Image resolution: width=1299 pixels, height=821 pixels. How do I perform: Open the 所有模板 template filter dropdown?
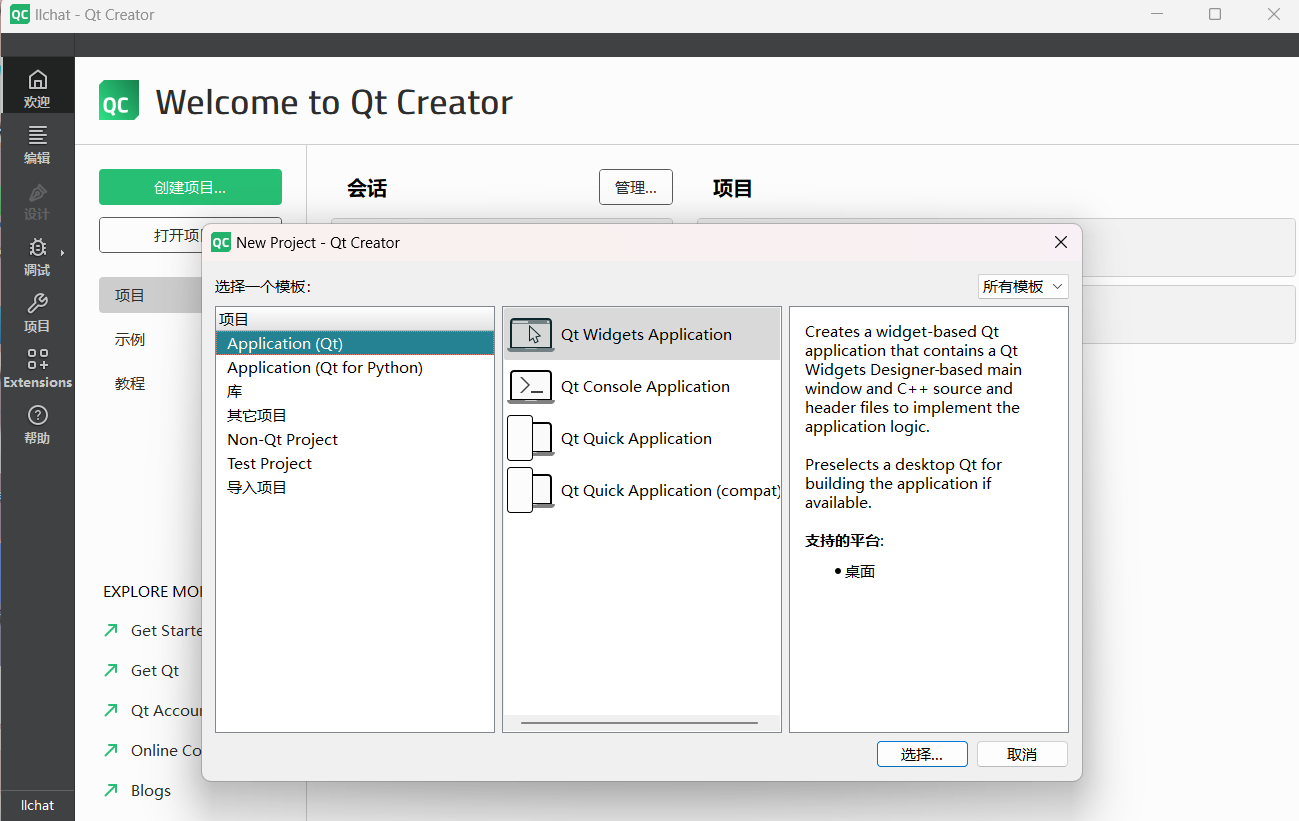pos(1023,286)
